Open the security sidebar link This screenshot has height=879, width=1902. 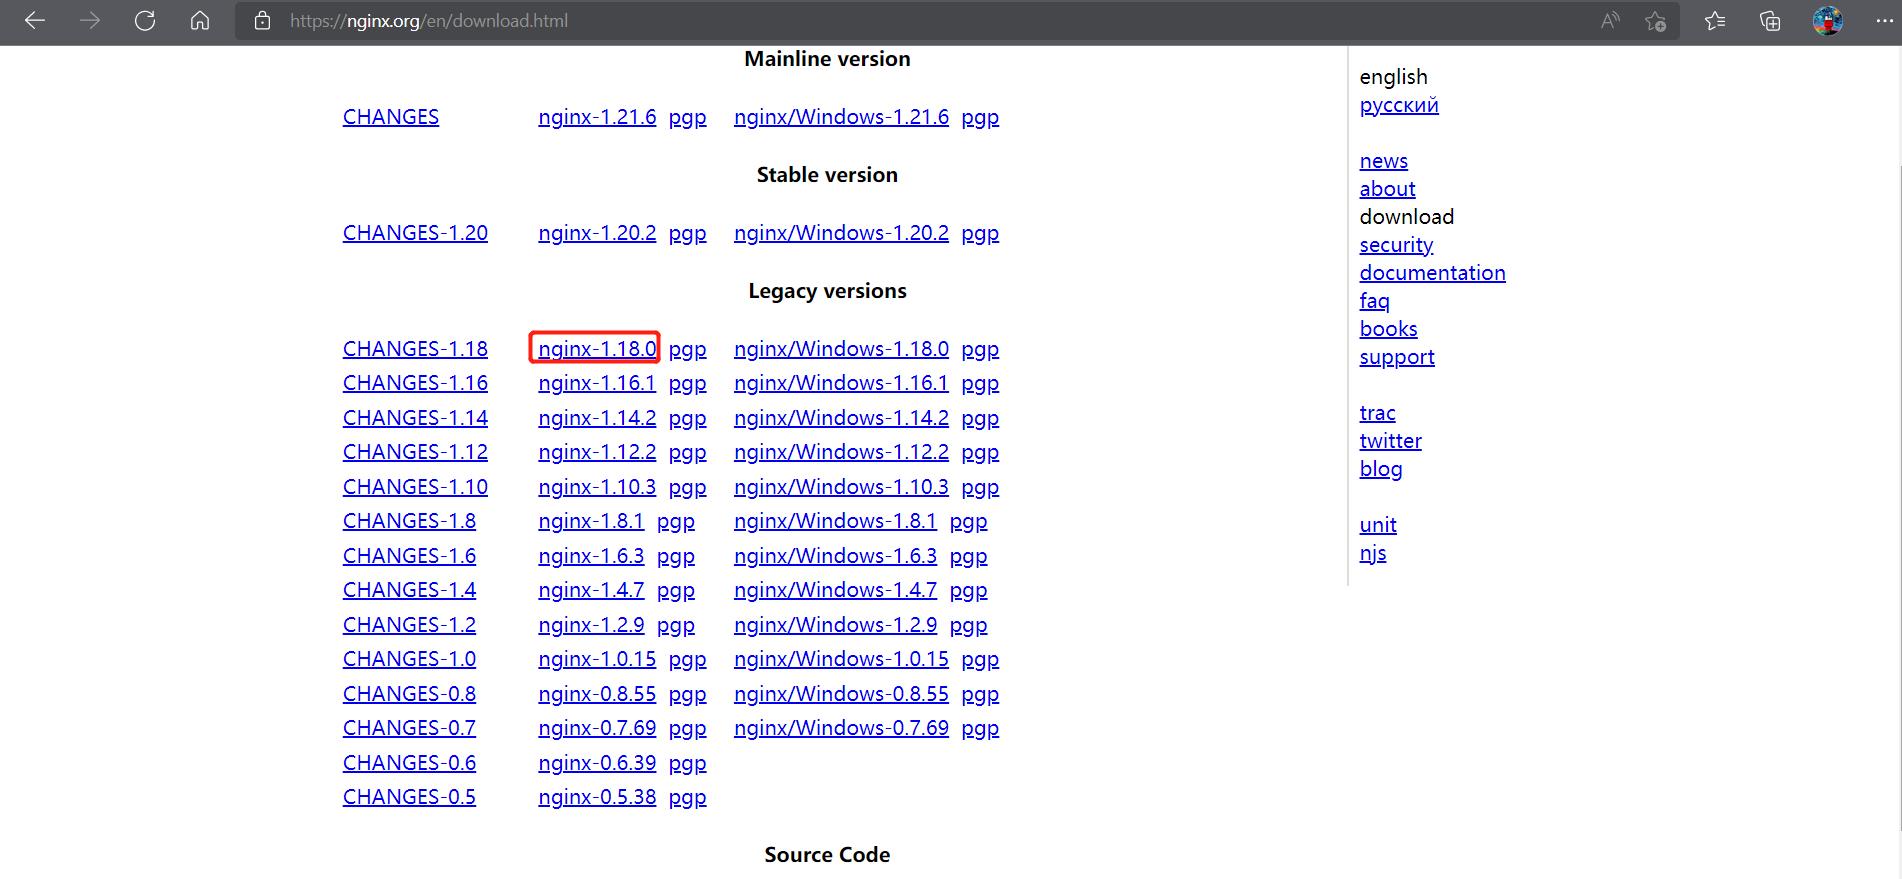1396,245
